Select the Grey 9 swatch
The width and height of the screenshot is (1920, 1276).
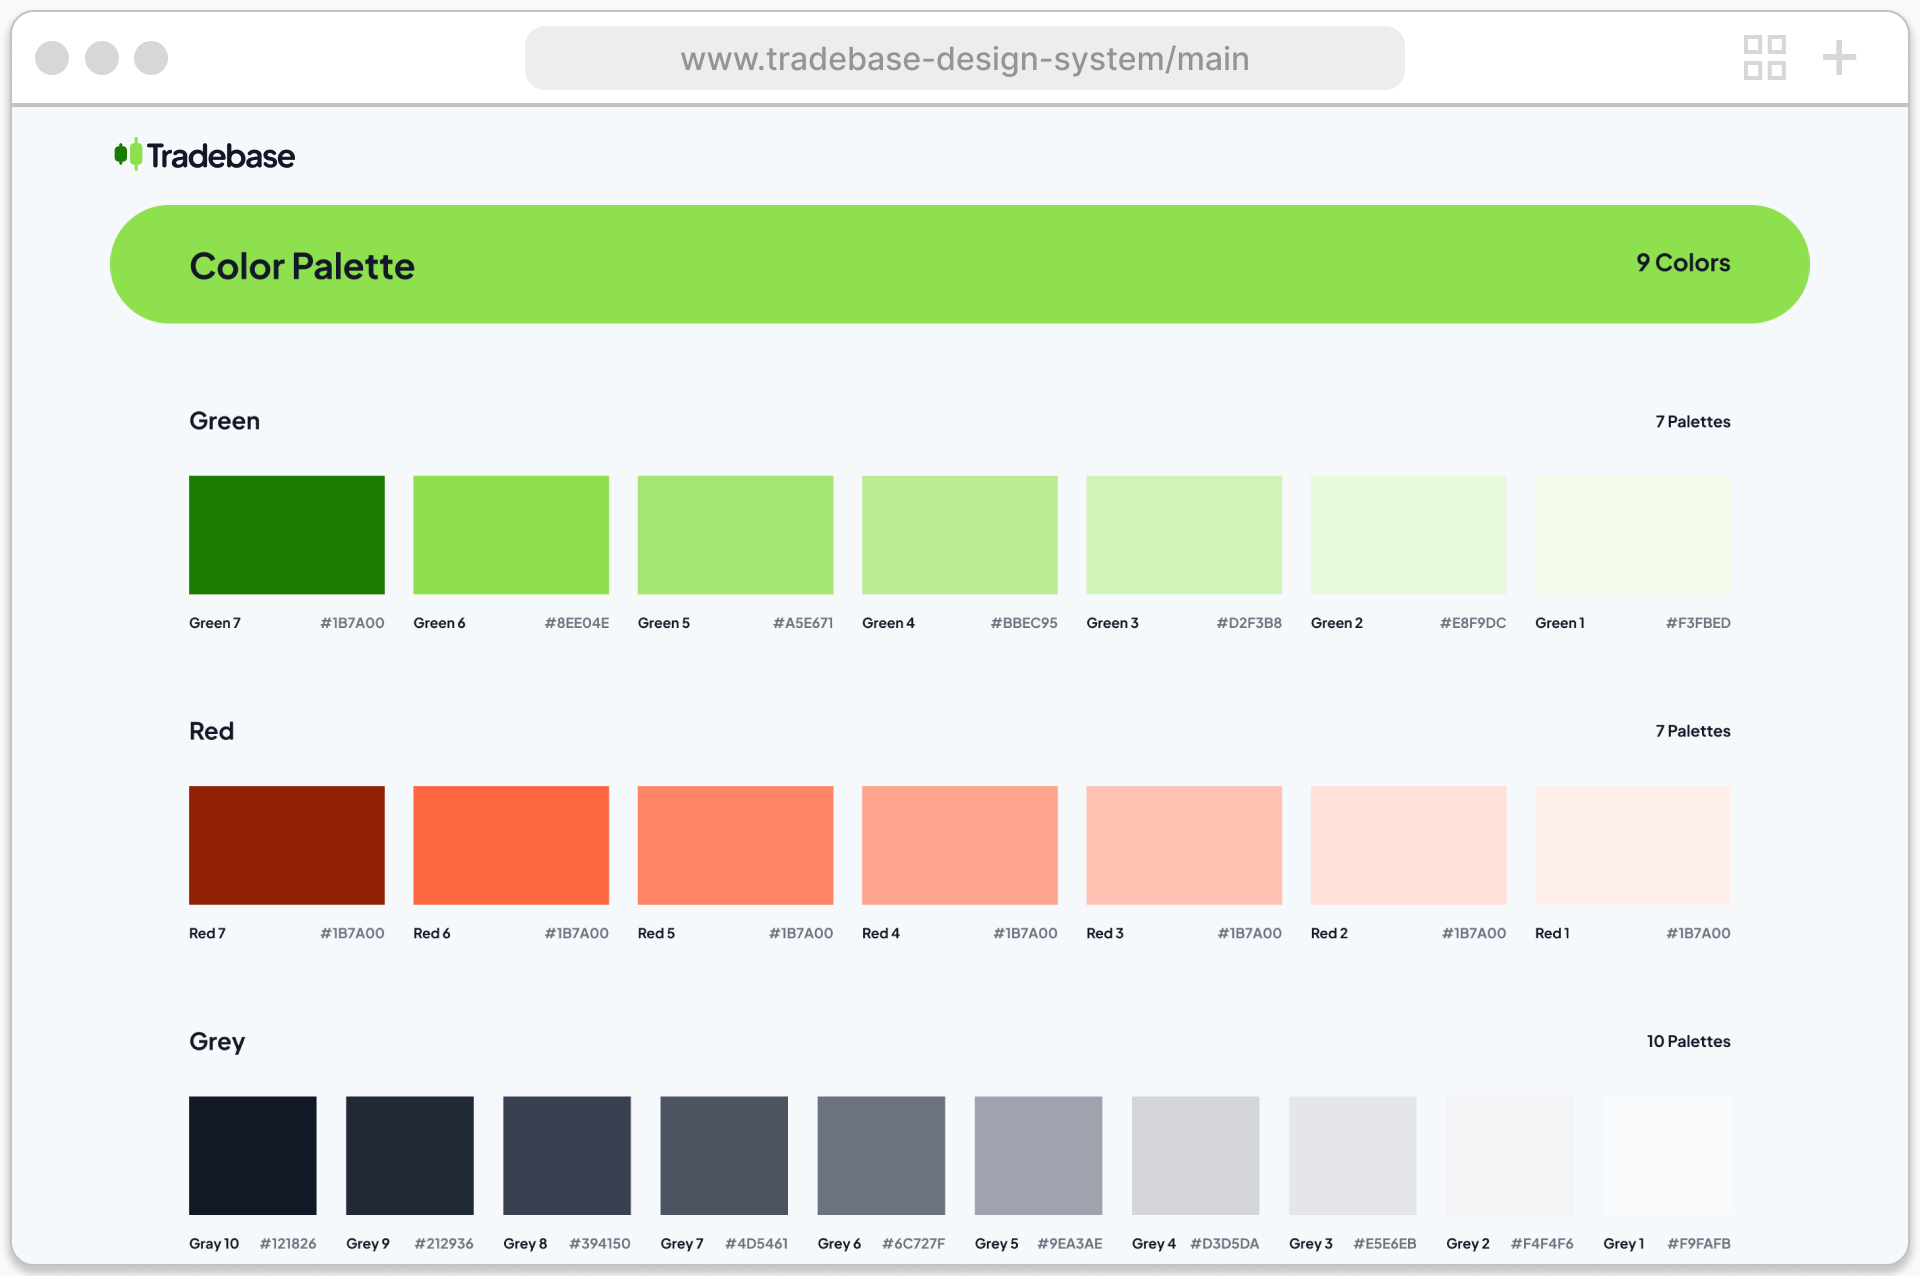[x=410, y=1156]
